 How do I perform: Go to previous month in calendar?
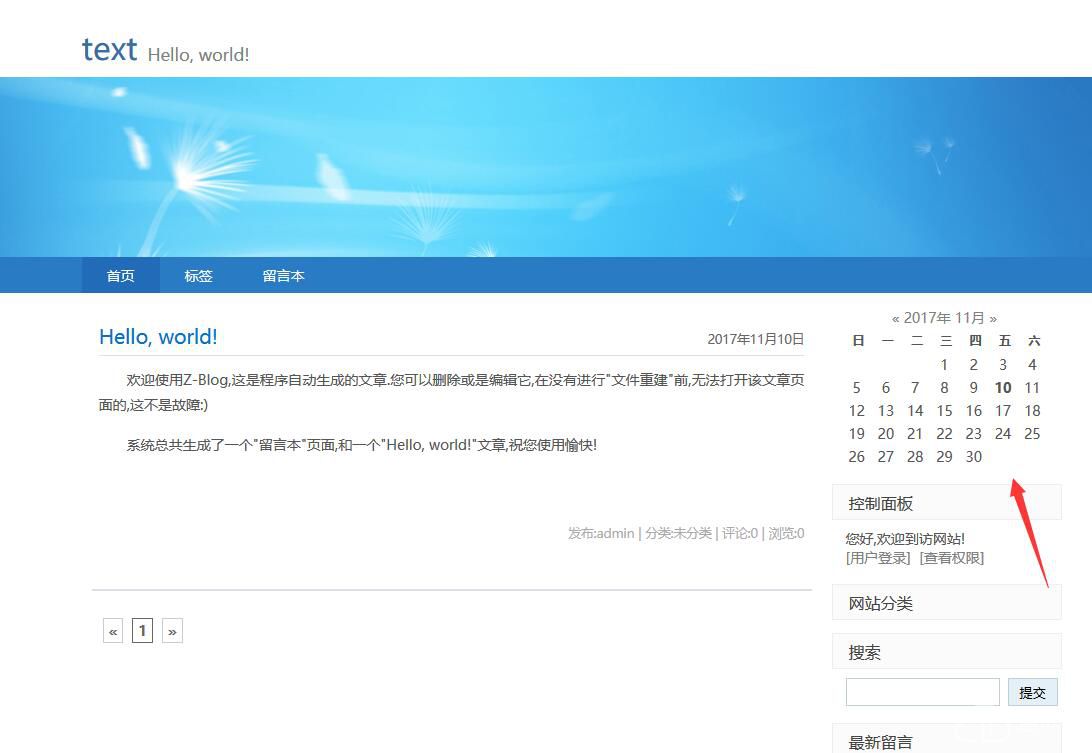pyautogui.click(x=896, y=318)
